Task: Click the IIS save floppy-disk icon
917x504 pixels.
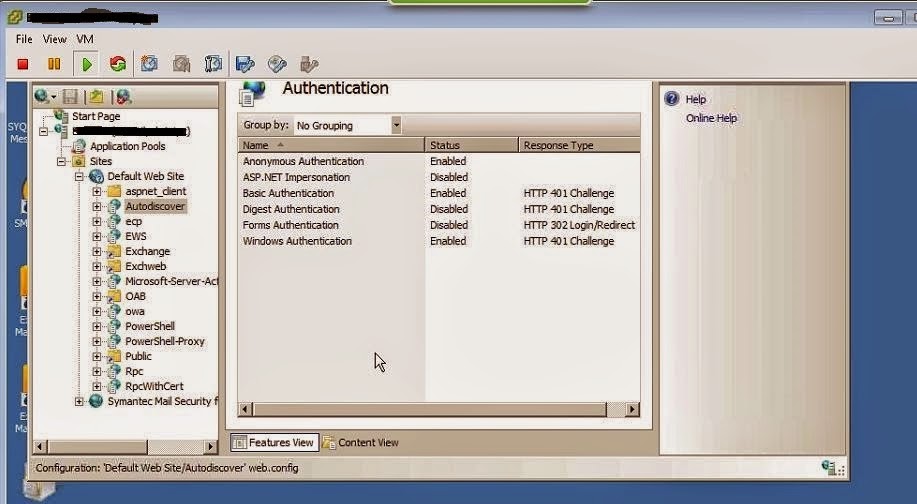Action: [x=71, y=96]
